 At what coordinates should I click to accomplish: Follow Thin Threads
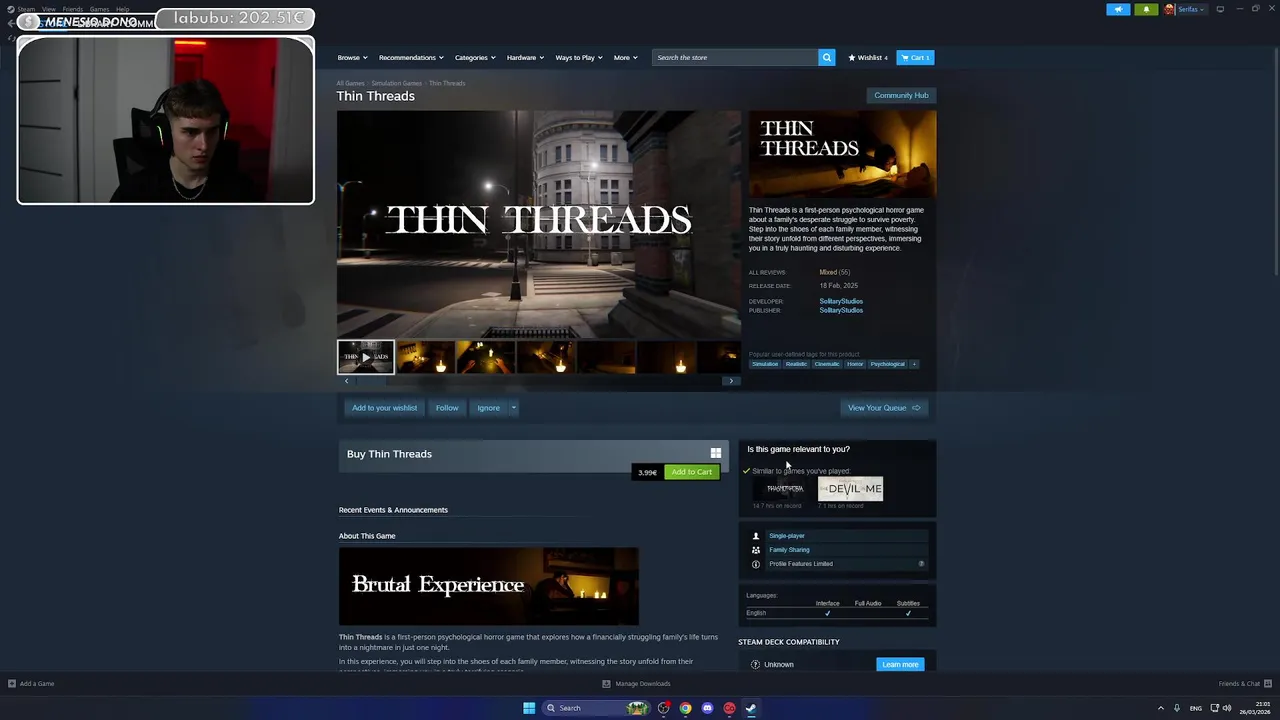pos(447,407)
